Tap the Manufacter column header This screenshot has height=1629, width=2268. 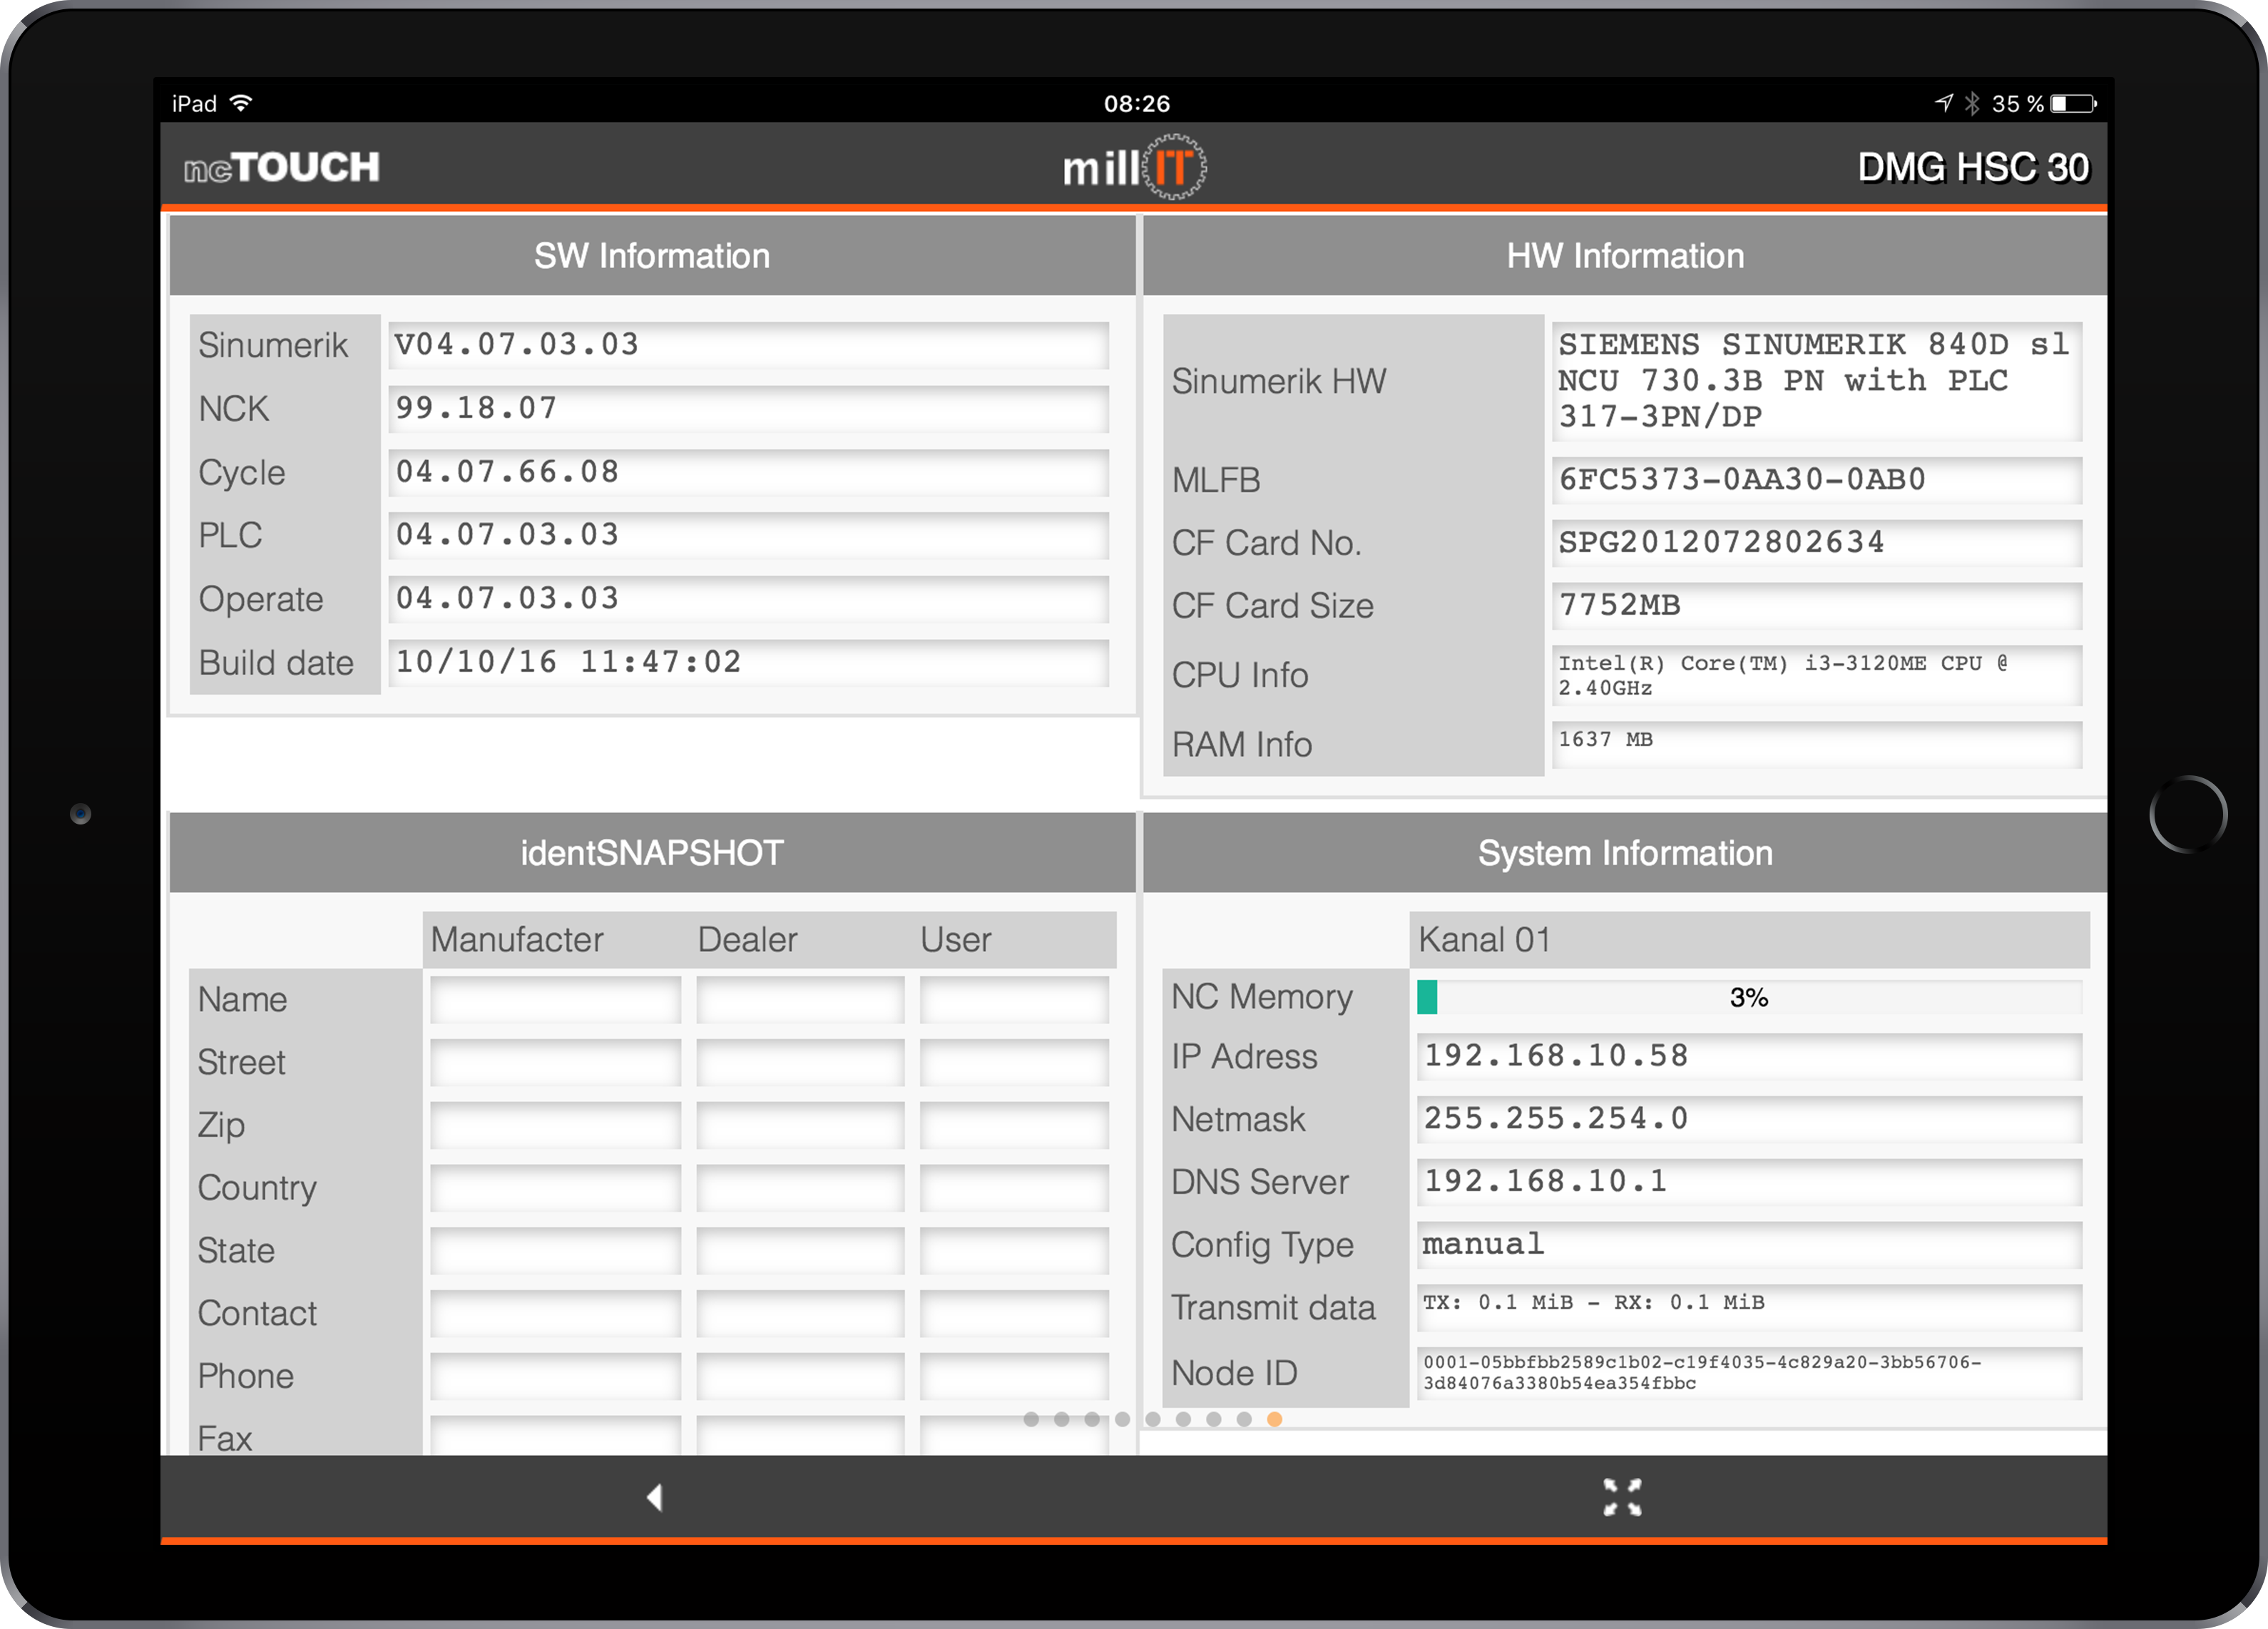pyautogui.click(x=517, y=940)
